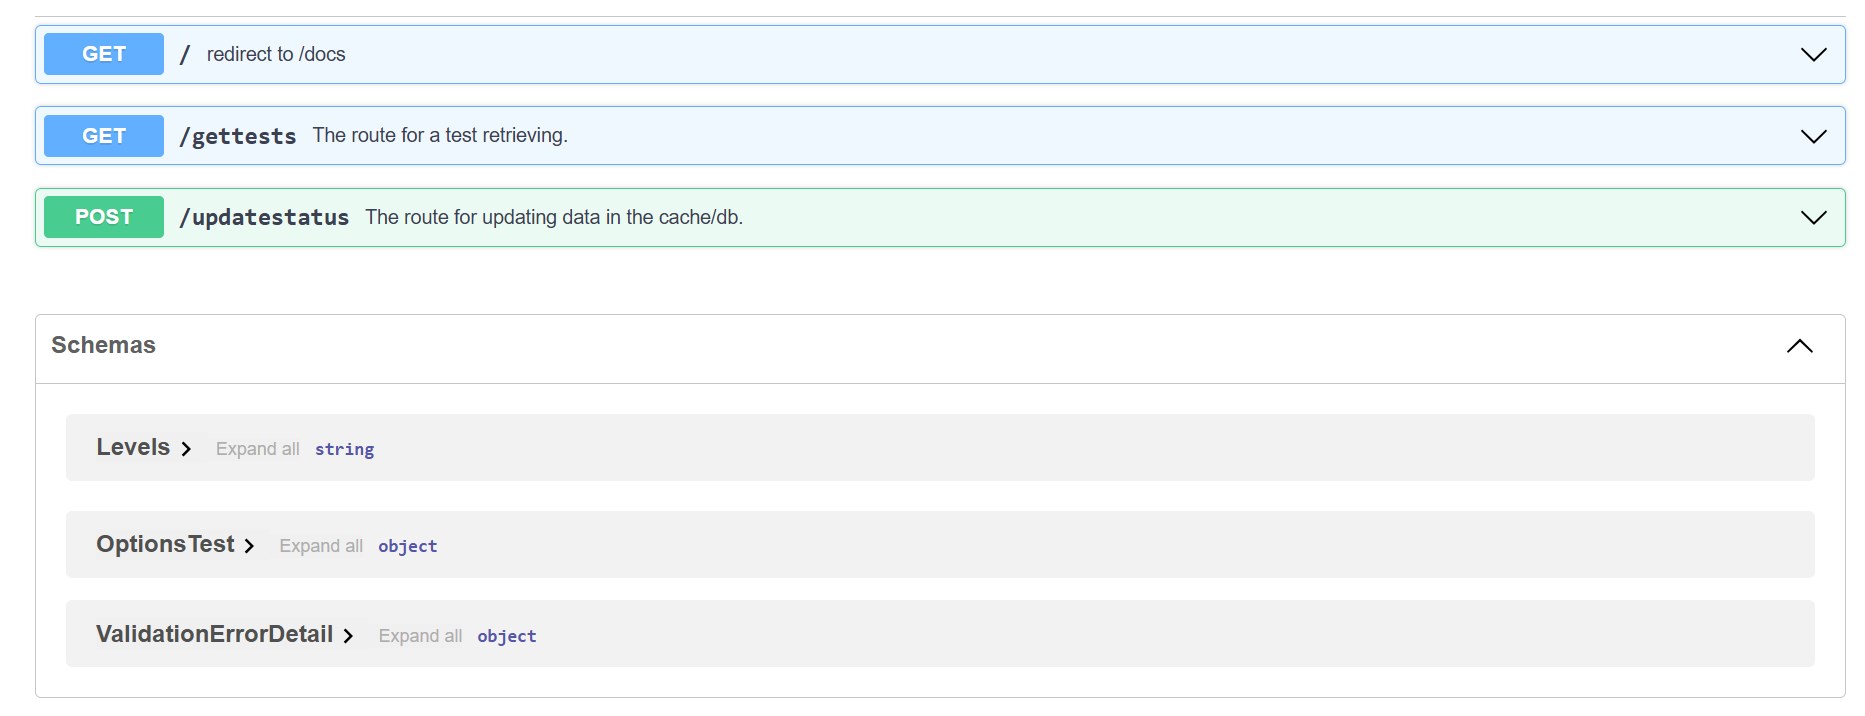Expand all for the Levels schema
Screen dimensions: 1865x716
click(x=257, y=449)
